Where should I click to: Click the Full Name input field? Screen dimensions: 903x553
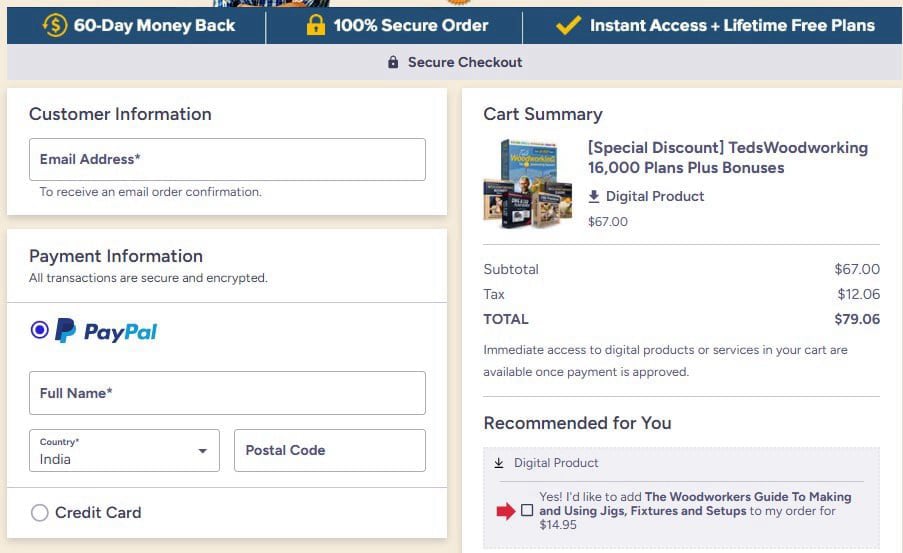coord(227,393)
